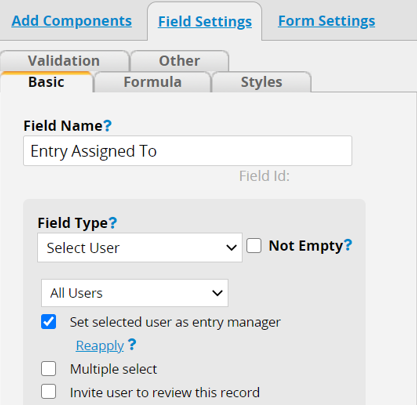Select the Field Settings tab

point(205,22)
